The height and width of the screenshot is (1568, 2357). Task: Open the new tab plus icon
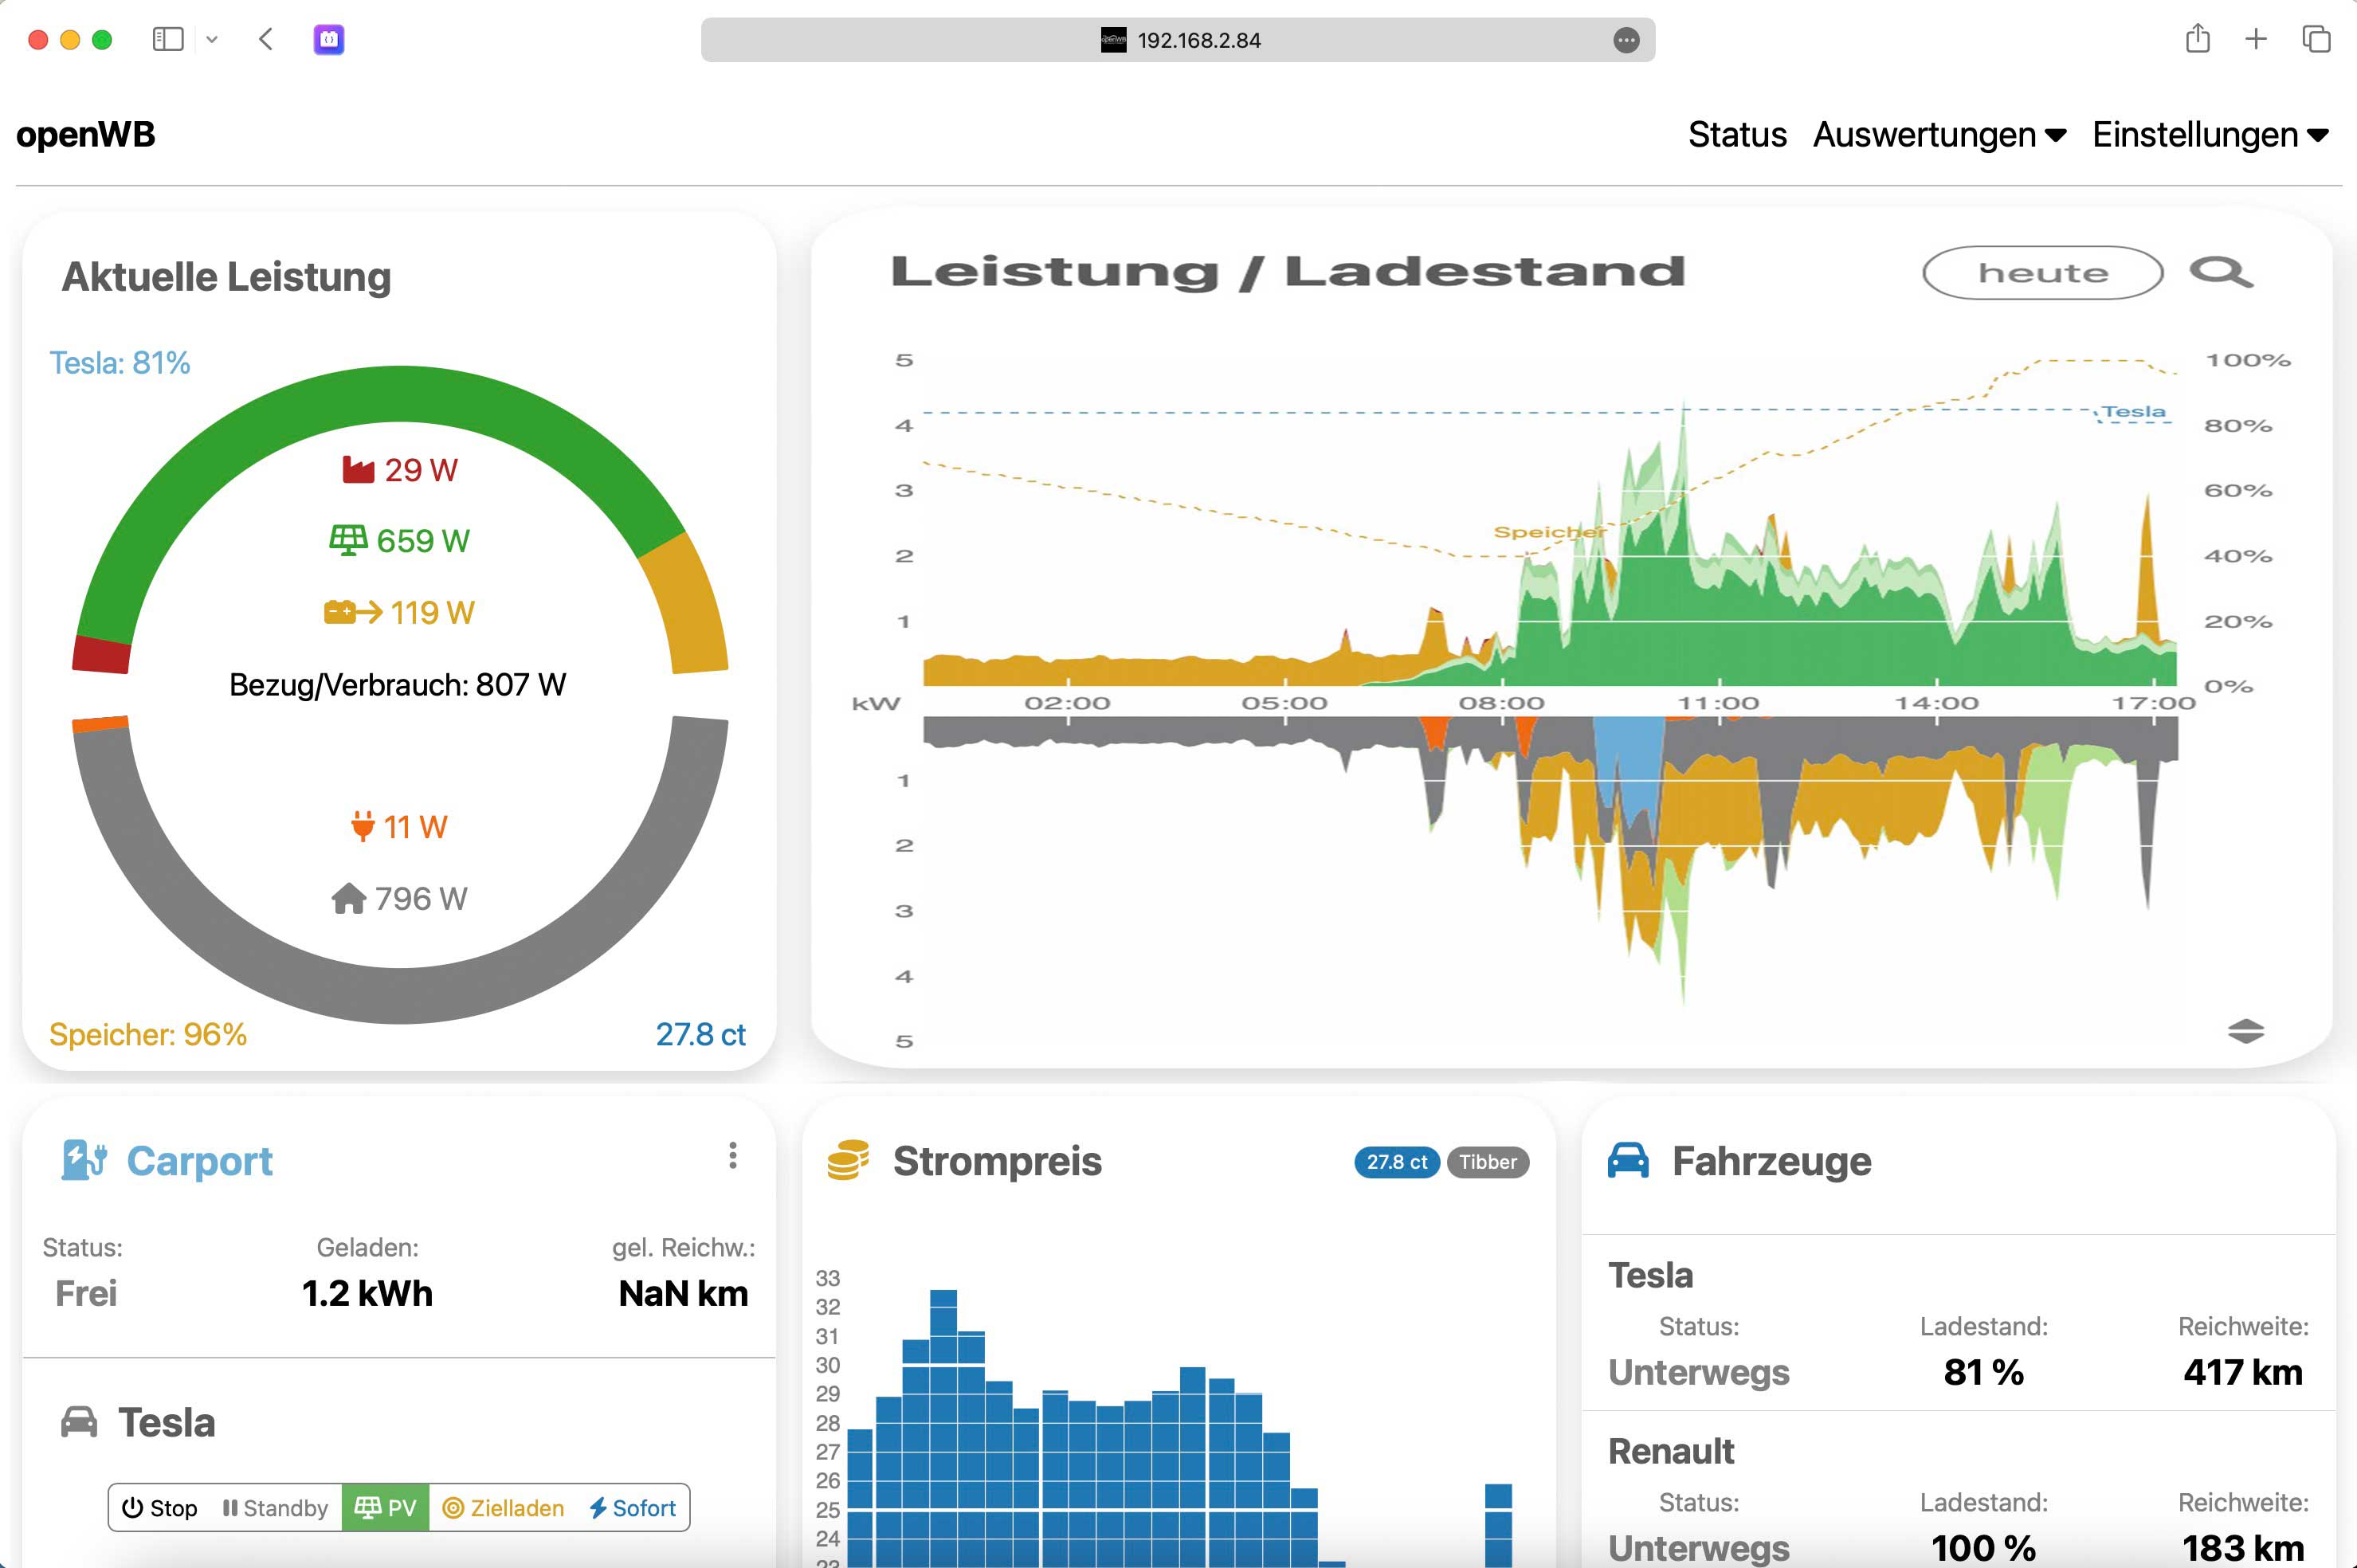[2255, 39]
